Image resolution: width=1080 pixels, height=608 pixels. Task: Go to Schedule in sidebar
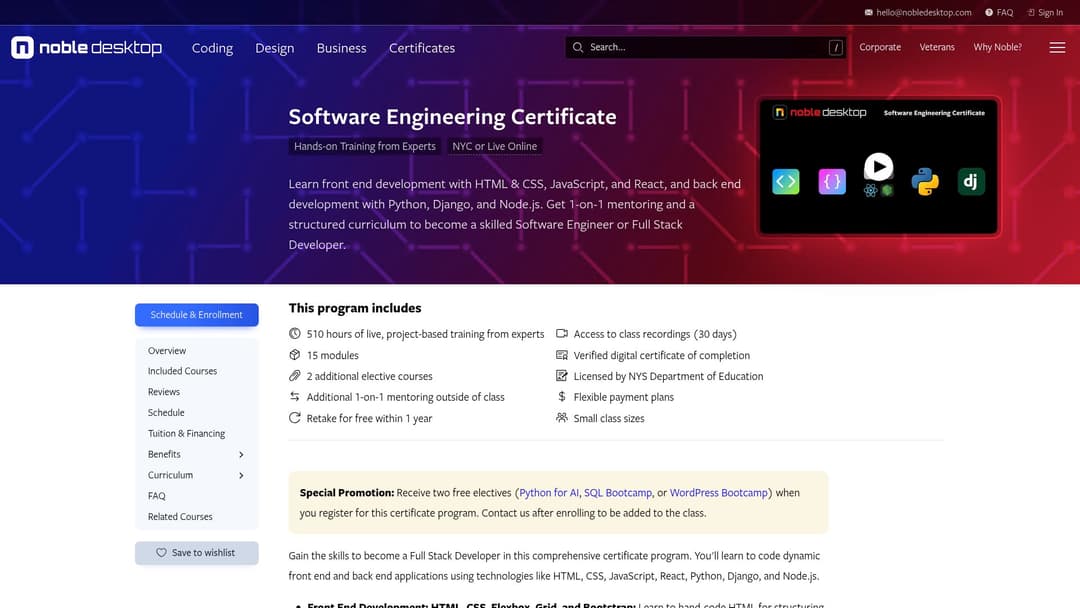click(166, 412)
